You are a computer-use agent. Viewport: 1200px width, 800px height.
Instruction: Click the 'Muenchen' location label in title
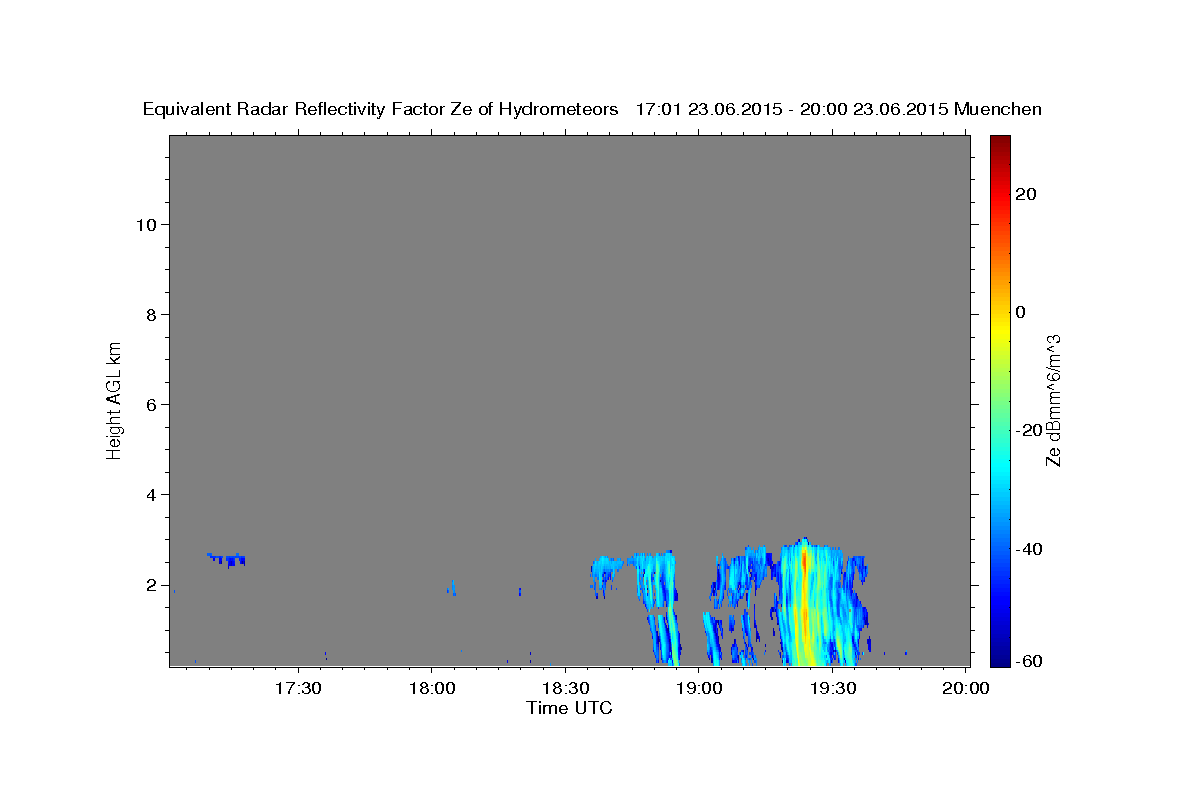pos(998,109)
